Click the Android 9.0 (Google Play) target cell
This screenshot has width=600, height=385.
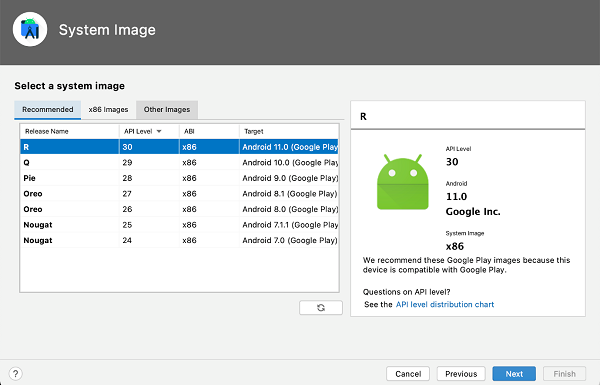pyautogui.click(x=289, y=178)
